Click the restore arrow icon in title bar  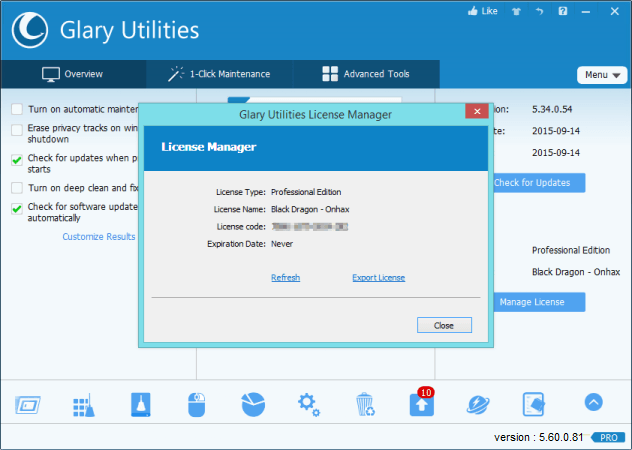click(539, 11)
